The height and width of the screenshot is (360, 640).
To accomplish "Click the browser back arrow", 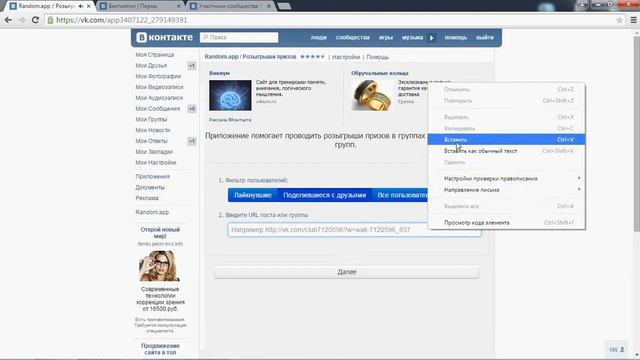I will (x=8, y=20).
